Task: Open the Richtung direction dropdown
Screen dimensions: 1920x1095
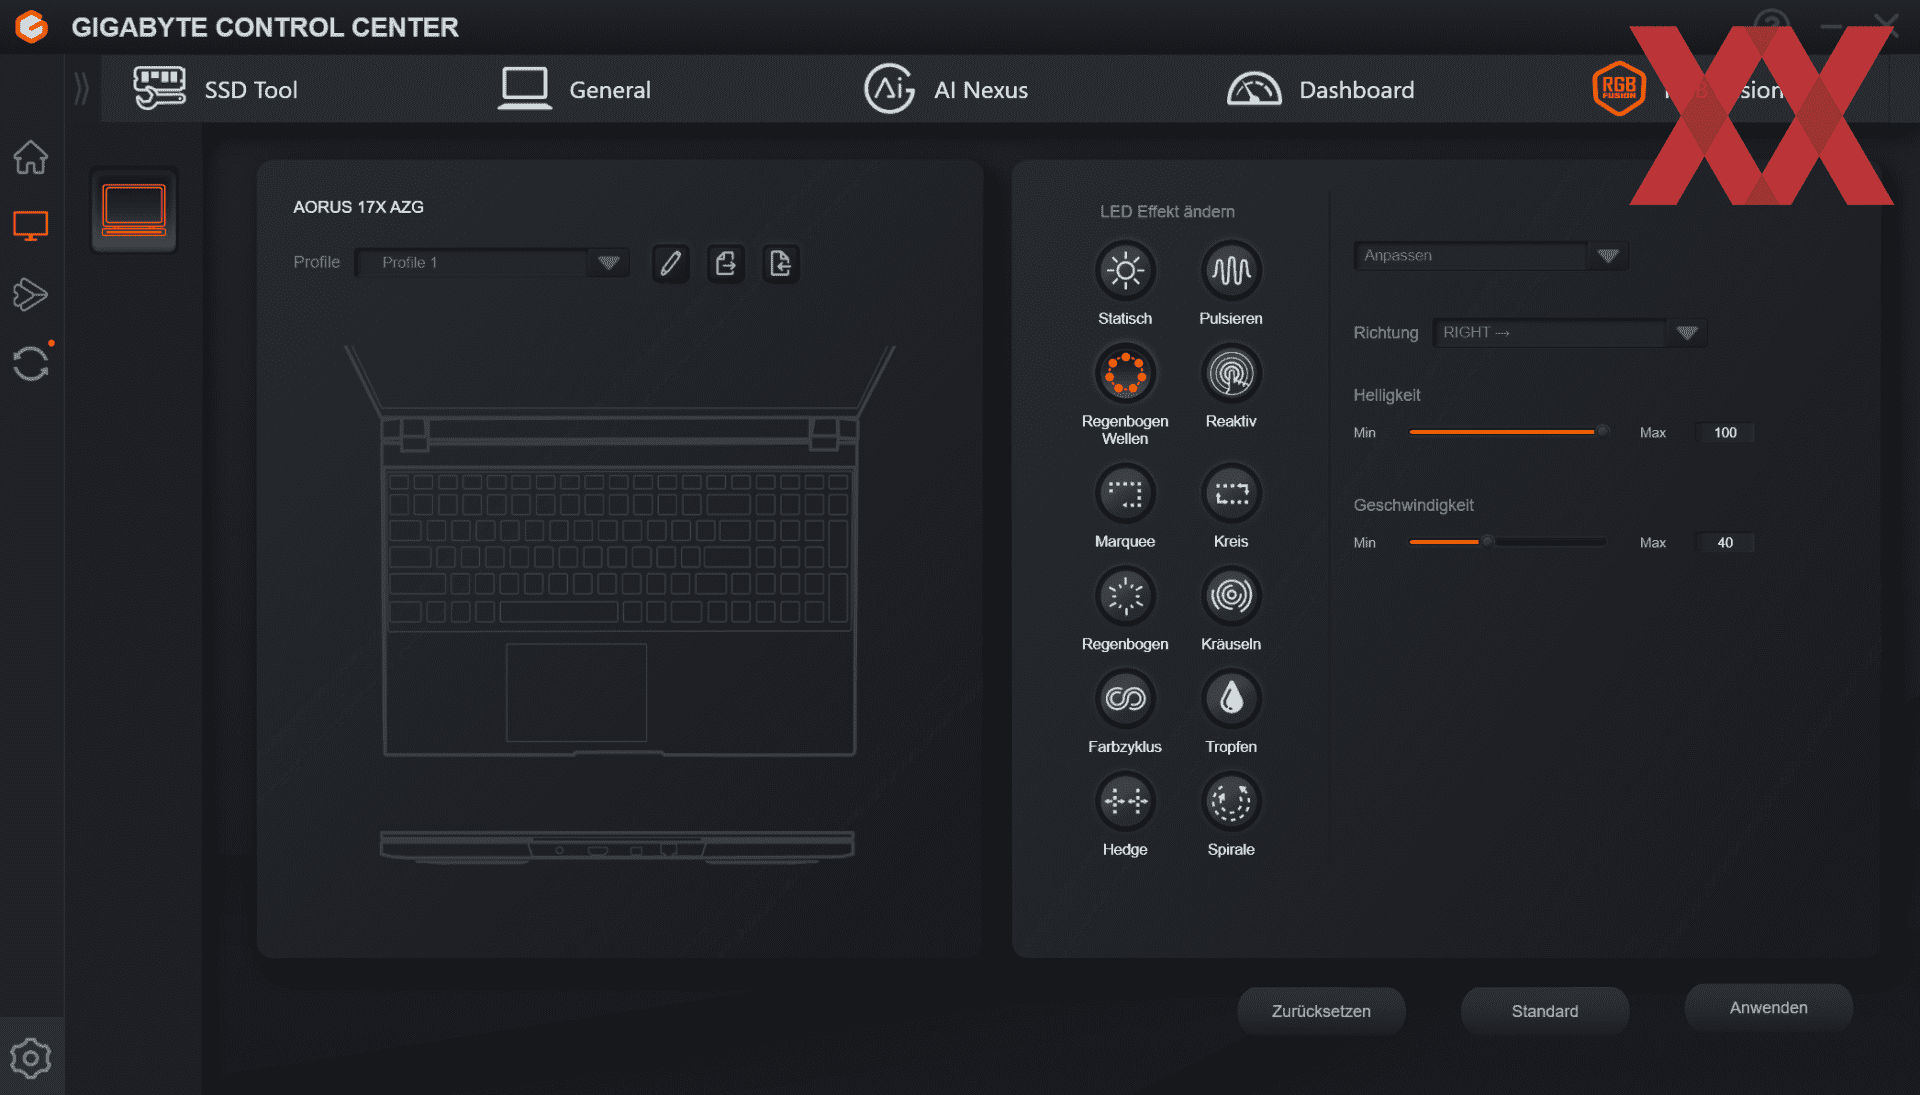Action: click(1570, 333)
